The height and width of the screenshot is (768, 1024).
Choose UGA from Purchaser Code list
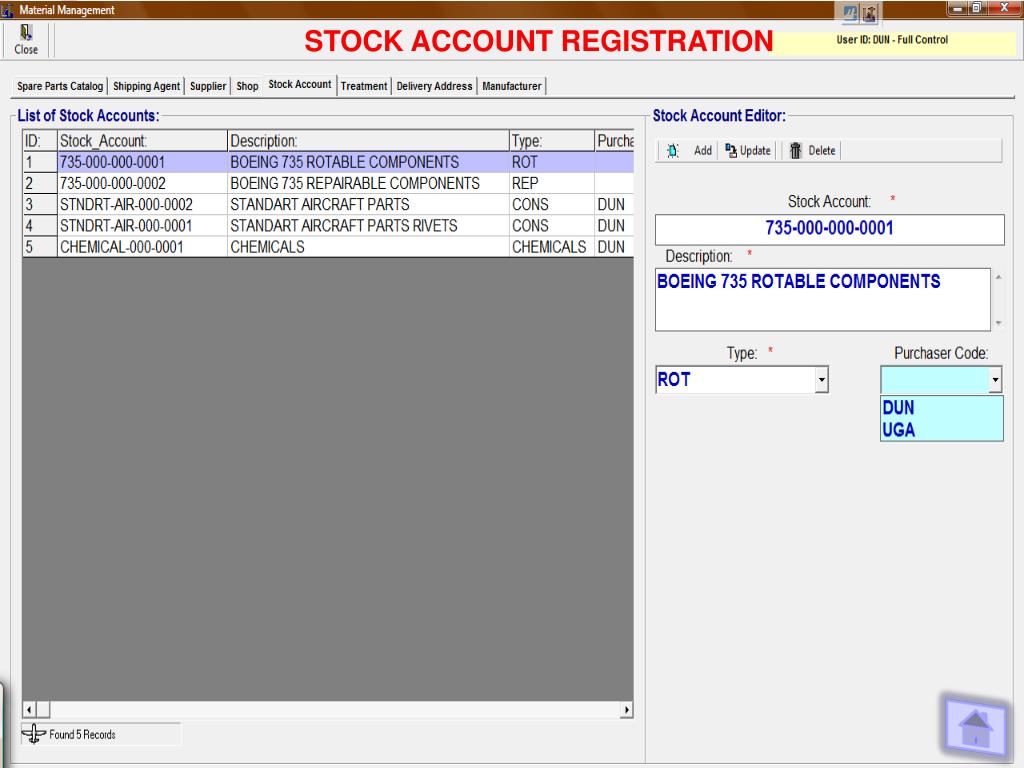941,430
